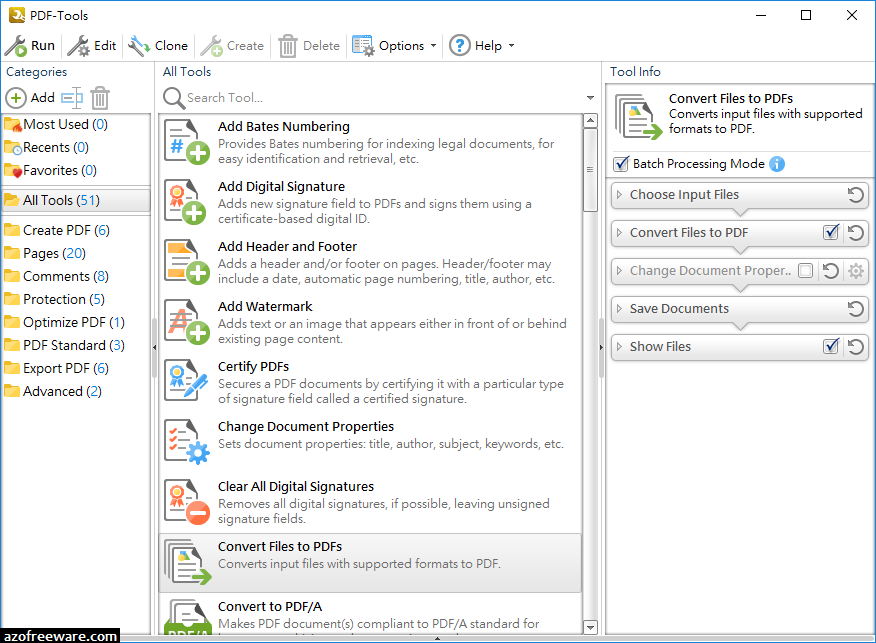Image resolution: width=876 pixels, height=643 pixels.
Task: Select the Add Watermark tool icon
Action: click(x=187, y=322)
